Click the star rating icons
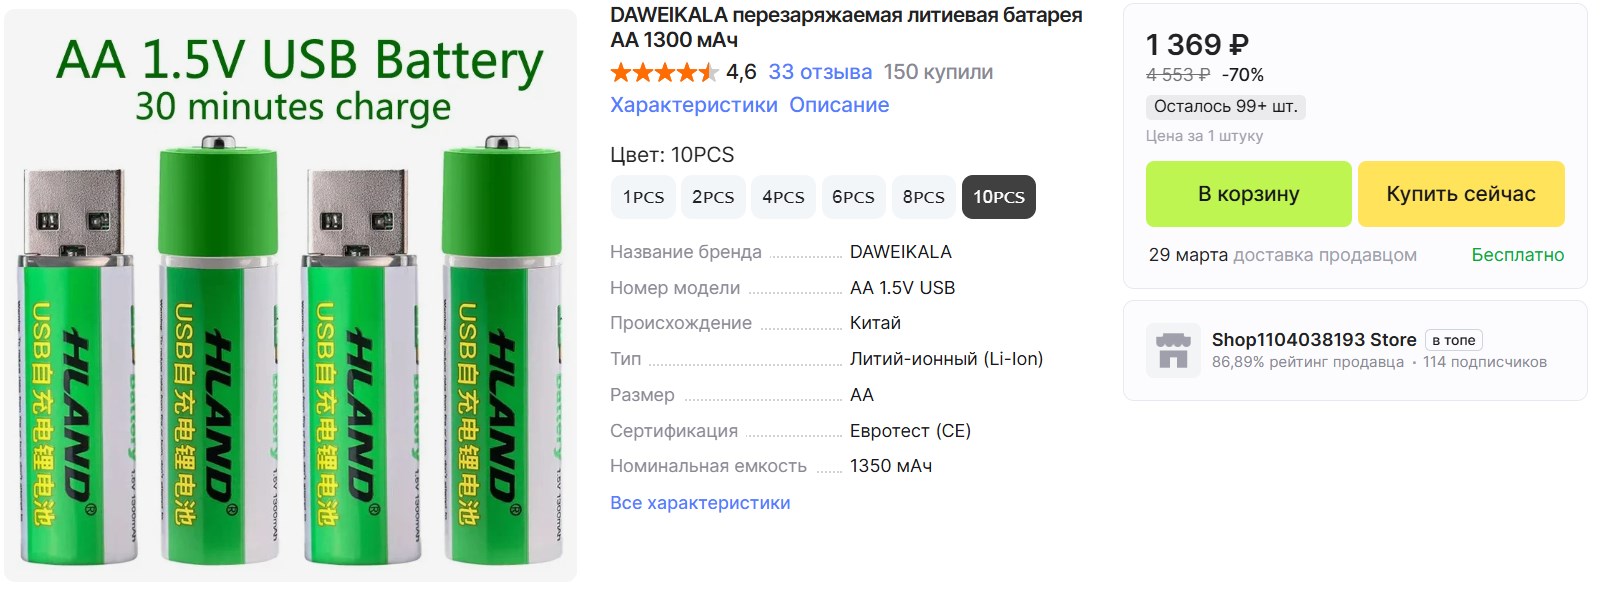This screenshot has height=604, width=1601. pyautogui.click(x=664, y=72)
